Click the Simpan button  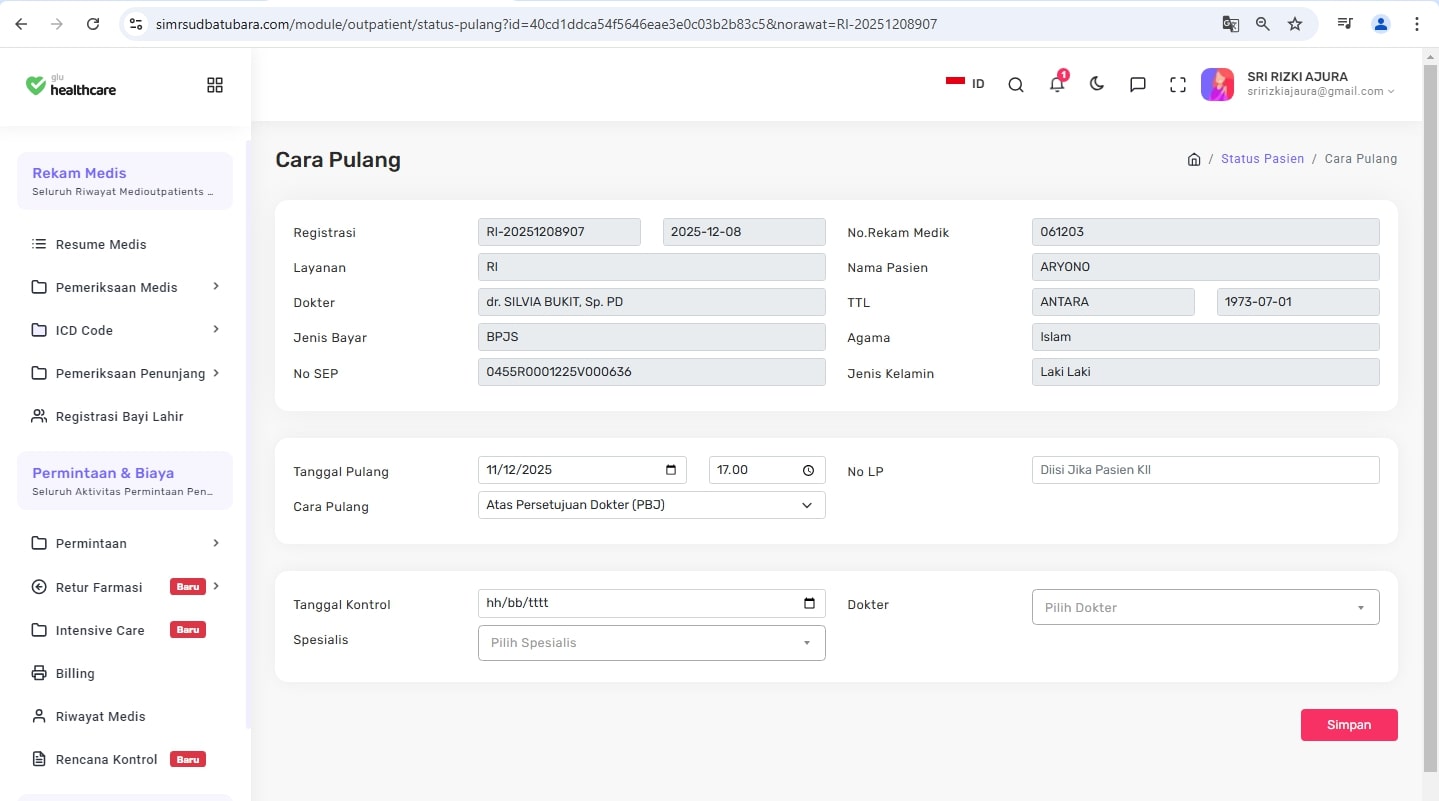click(1349, 725)
